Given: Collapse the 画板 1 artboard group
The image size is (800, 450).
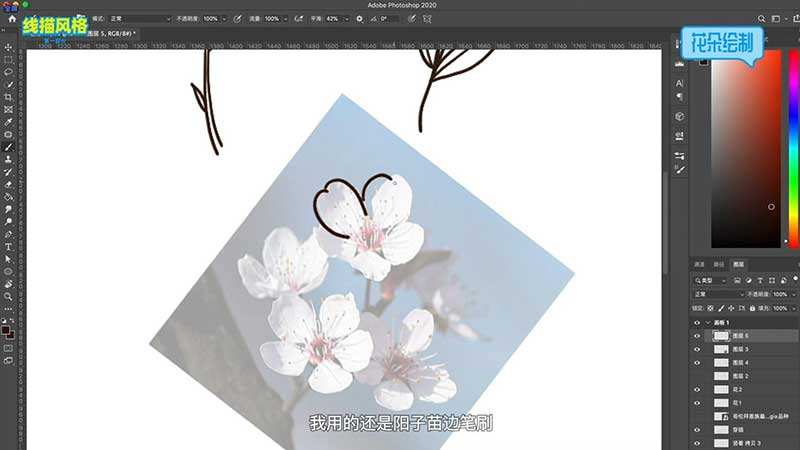Looking at the screenshot, I should pyautogui.click(x=707, y=323).
